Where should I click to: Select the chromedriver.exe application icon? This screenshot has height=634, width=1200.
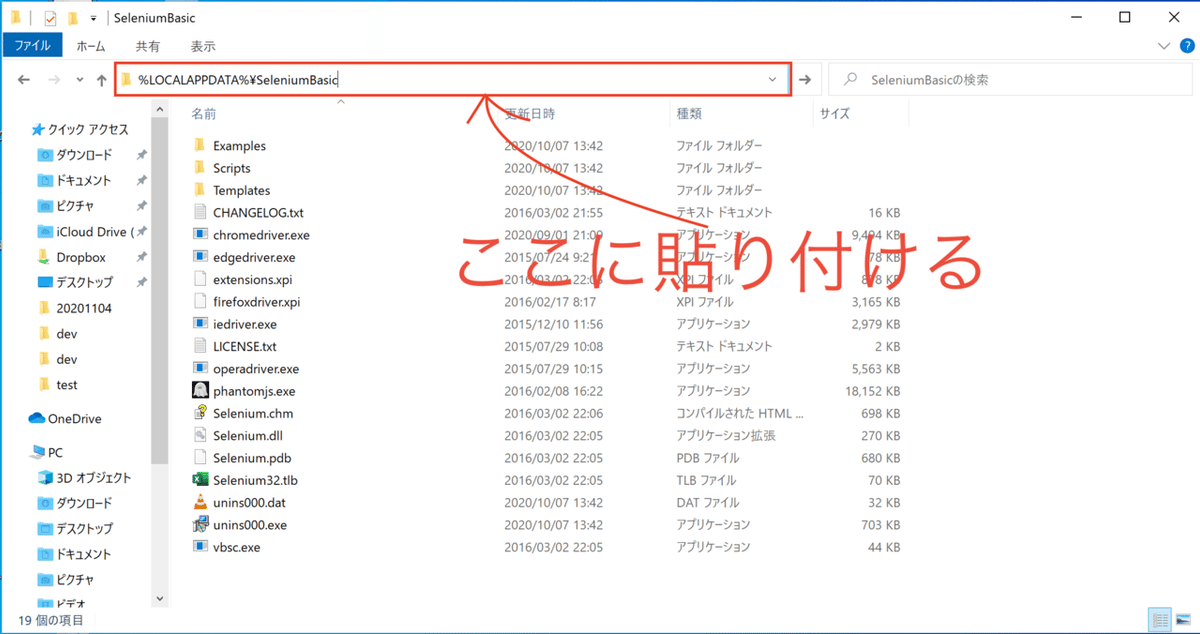point(200,235)
